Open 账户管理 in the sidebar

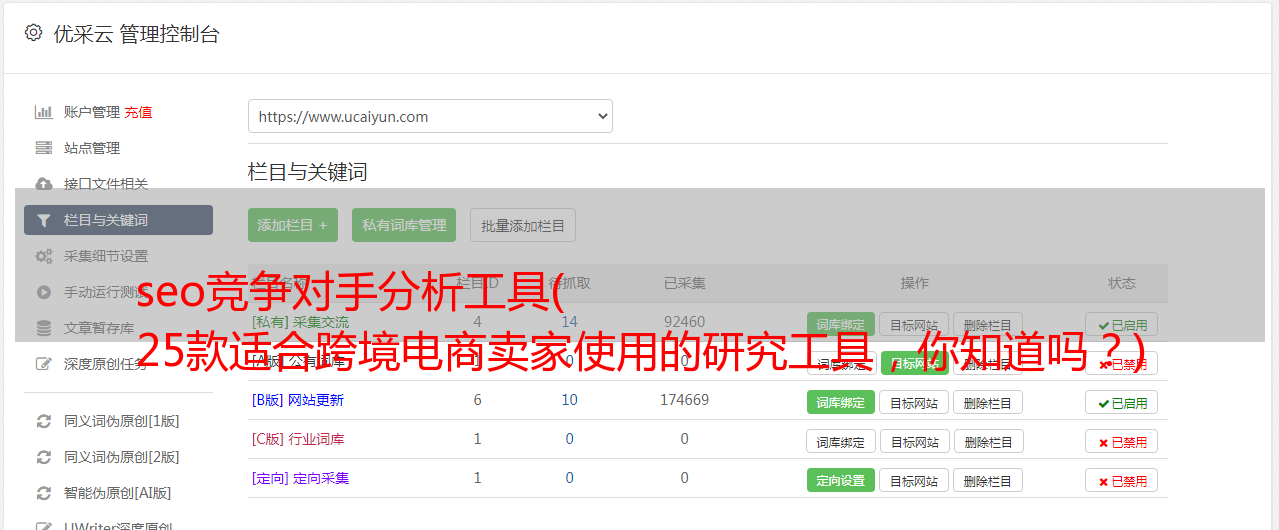92,112
